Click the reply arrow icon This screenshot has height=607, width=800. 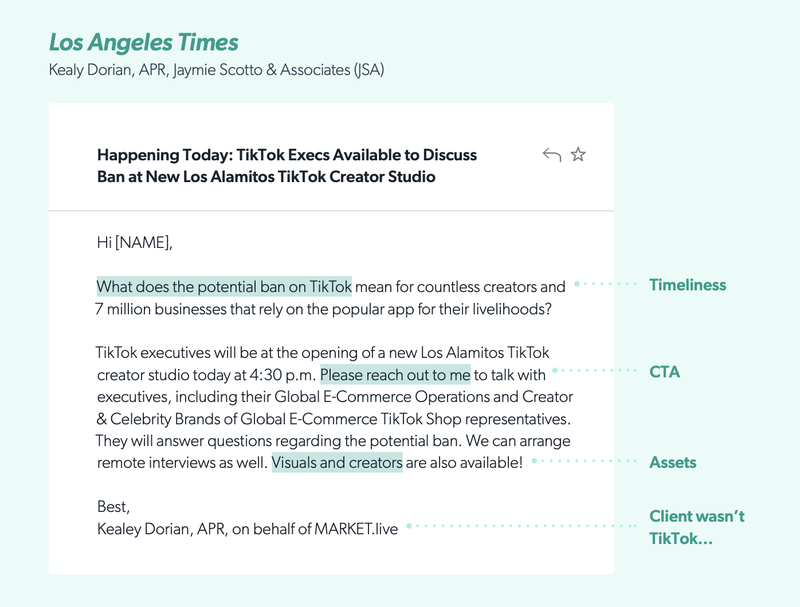coord(551,155)
